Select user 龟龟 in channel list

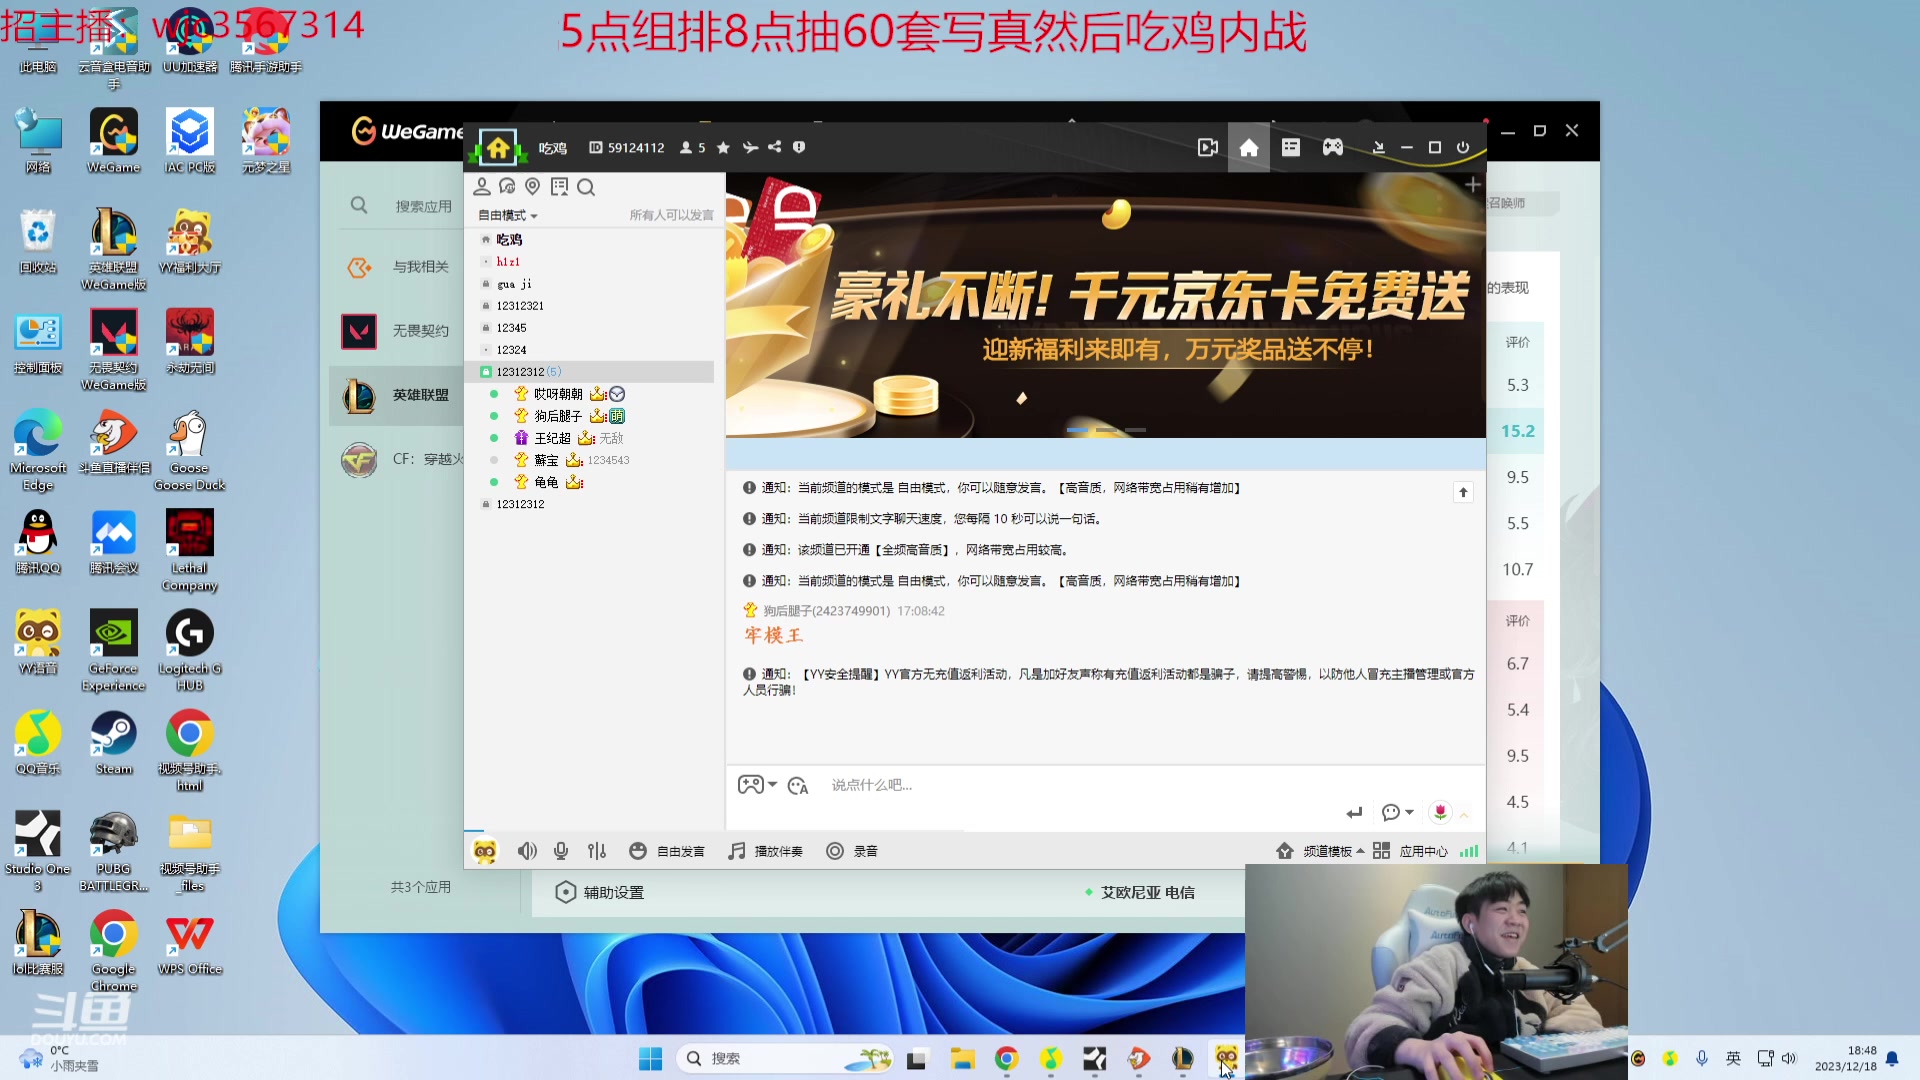[x=546, y=482]
